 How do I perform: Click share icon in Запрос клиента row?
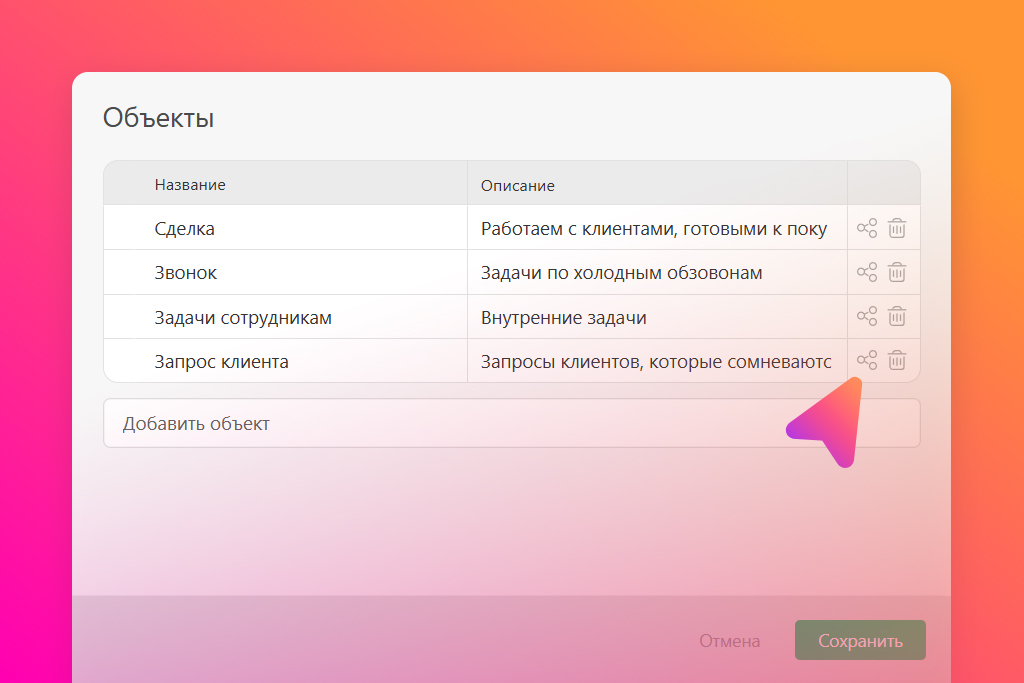[867, 360]
